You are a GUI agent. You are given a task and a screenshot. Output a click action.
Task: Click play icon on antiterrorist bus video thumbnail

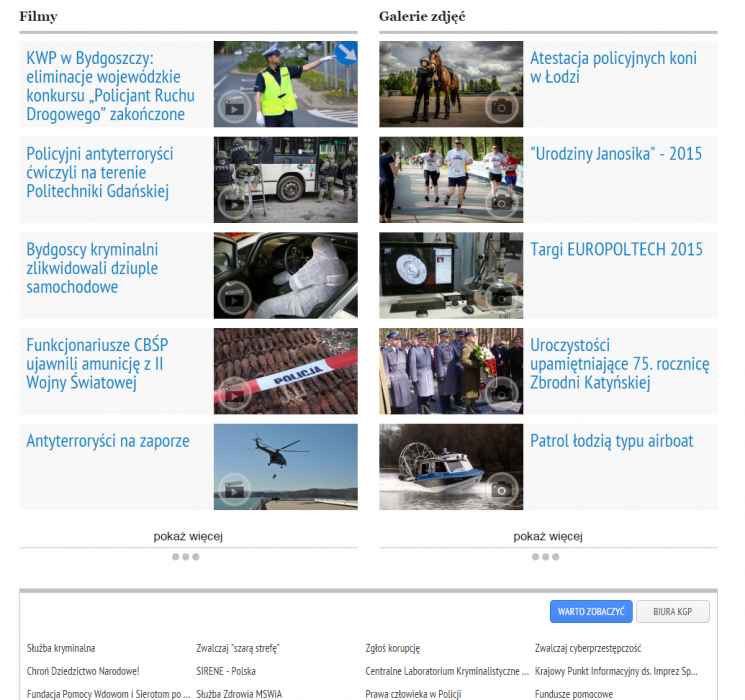233,203
